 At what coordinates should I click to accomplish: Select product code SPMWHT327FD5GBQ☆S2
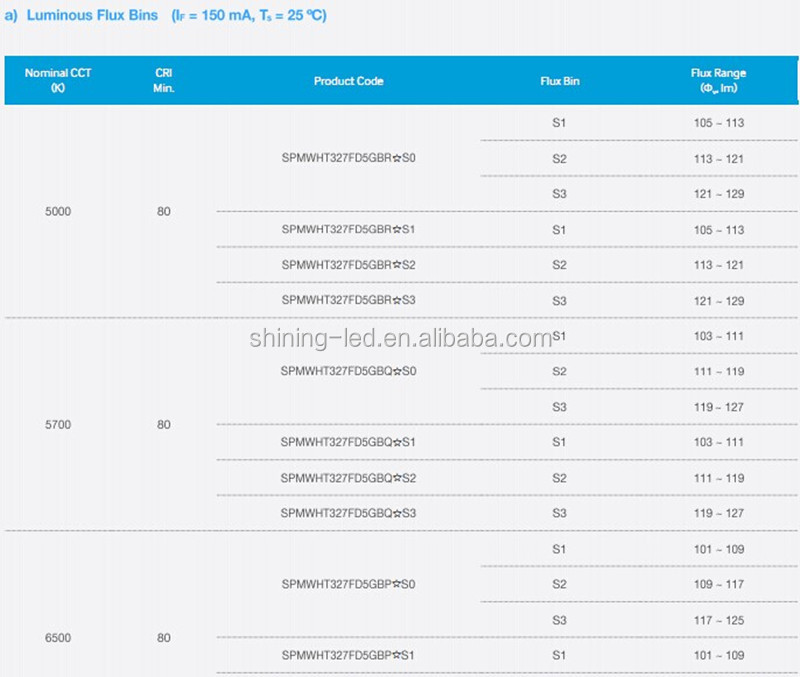point(348,477)
